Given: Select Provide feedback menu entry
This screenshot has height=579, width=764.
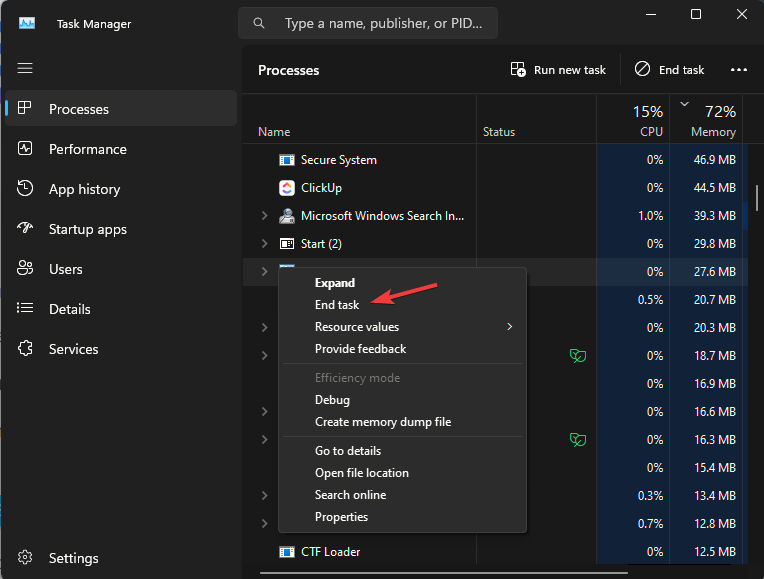Looking at the screenshot, I should [x=402, y=348].
